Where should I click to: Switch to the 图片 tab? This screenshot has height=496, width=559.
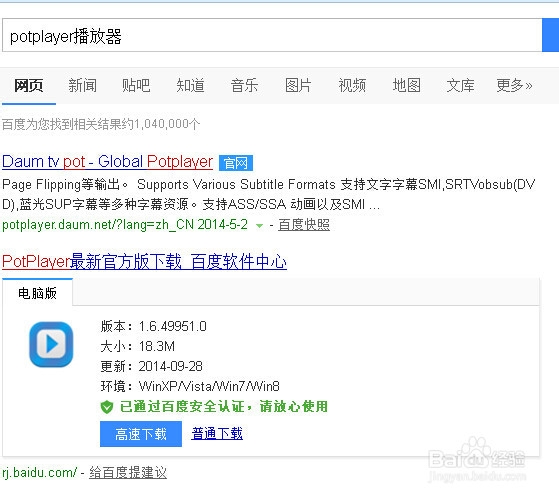coord(298,86)
